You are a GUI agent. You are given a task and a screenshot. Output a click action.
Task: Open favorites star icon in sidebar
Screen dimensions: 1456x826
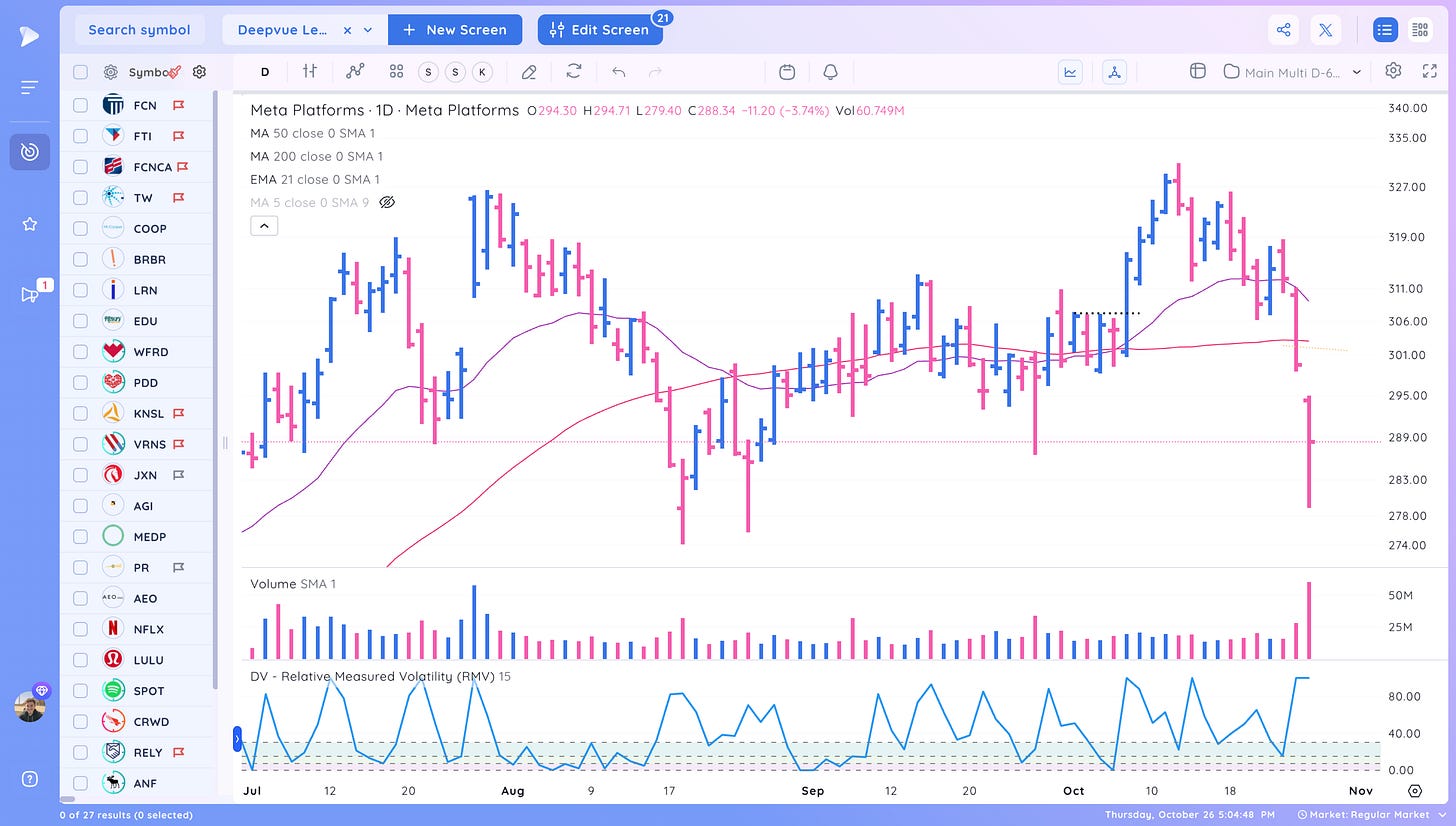[29, 224]
